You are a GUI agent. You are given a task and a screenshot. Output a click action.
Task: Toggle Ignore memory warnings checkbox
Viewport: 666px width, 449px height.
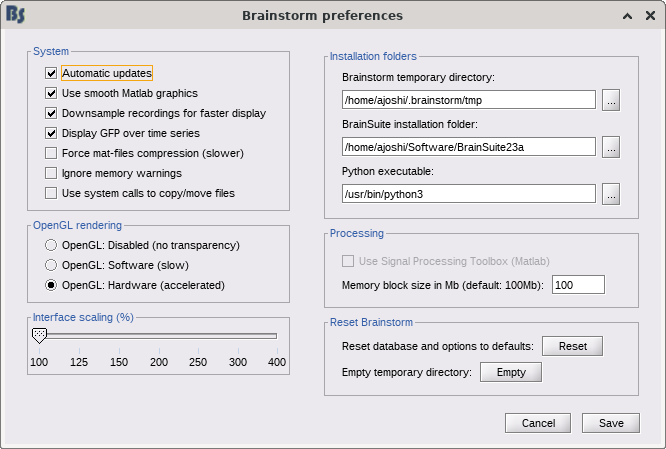[51, 173]
